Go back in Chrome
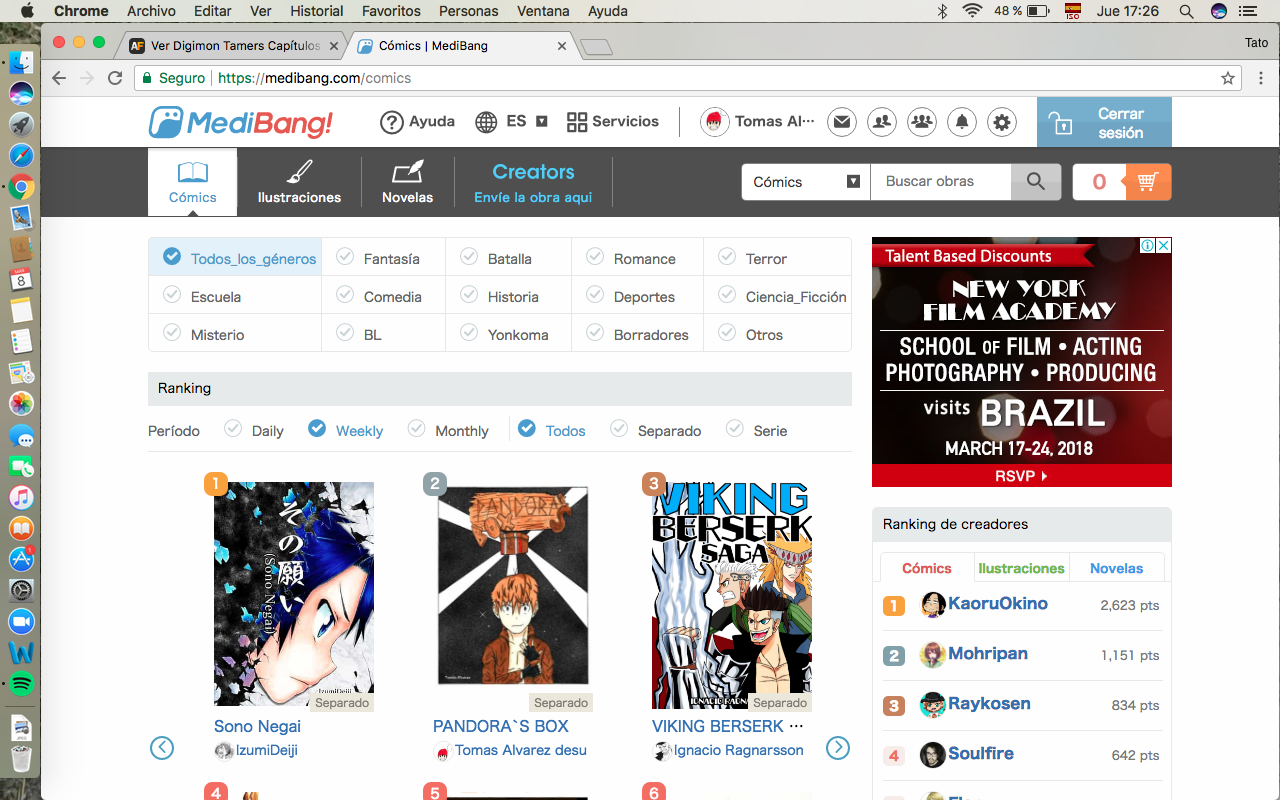 [x=59, y=78]
